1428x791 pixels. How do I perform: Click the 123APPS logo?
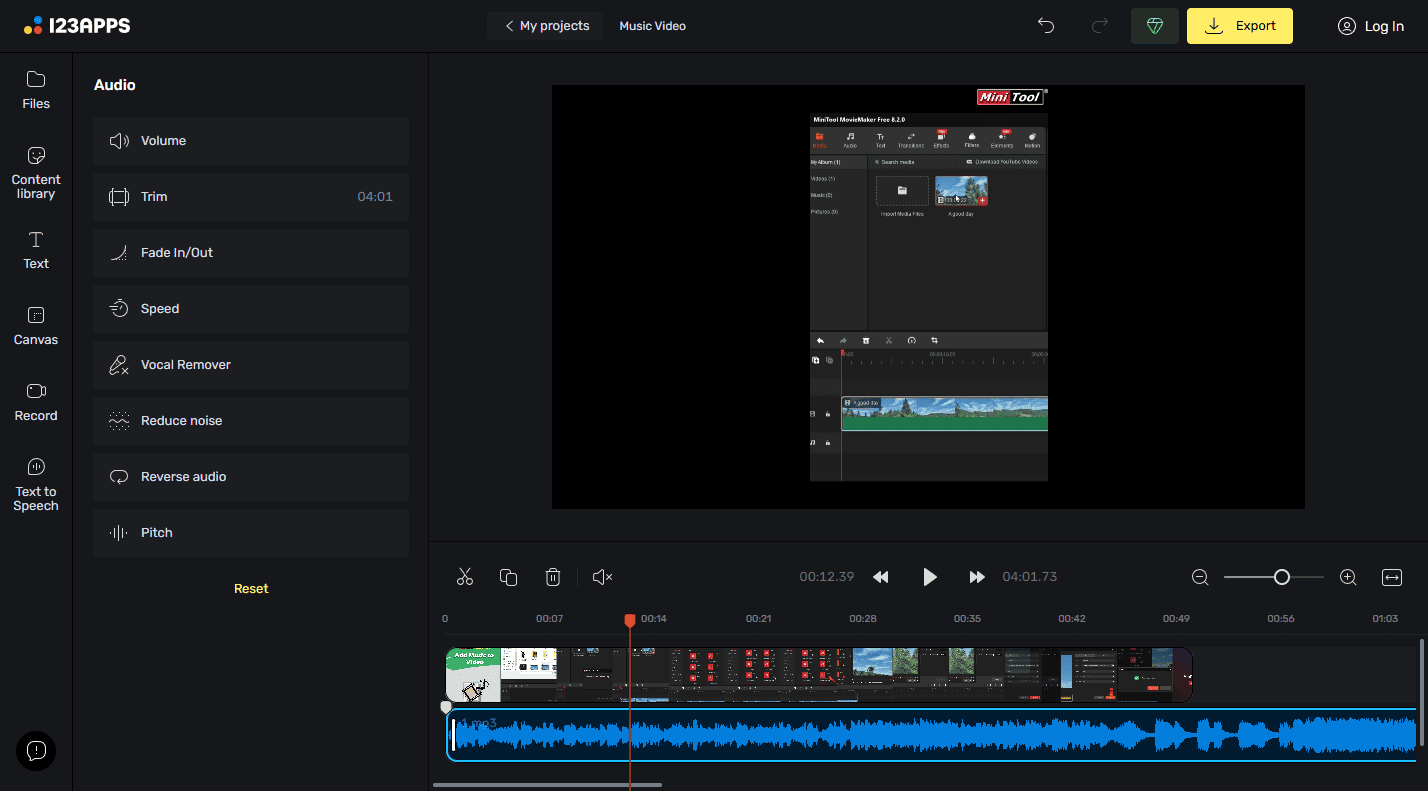click(x=77, y=26)
